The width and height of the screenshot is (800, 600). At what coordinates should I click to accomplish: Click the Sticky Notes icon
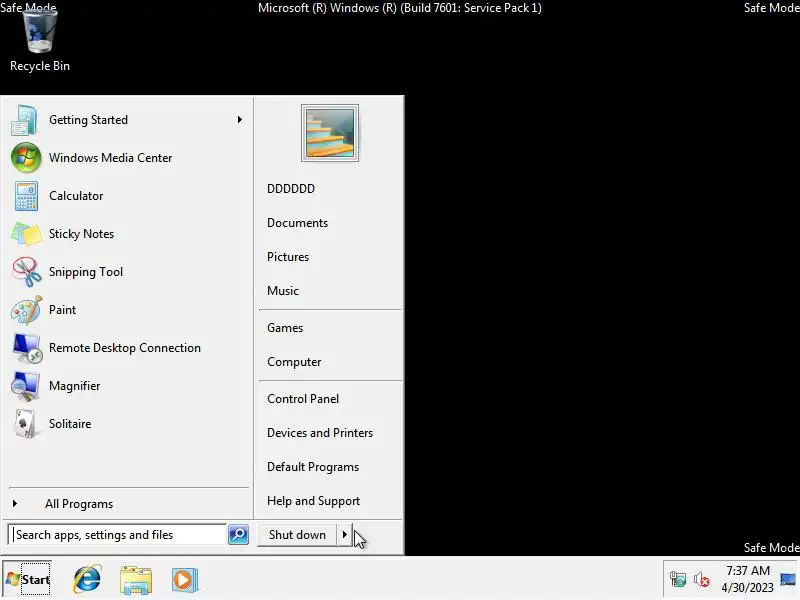26,234
